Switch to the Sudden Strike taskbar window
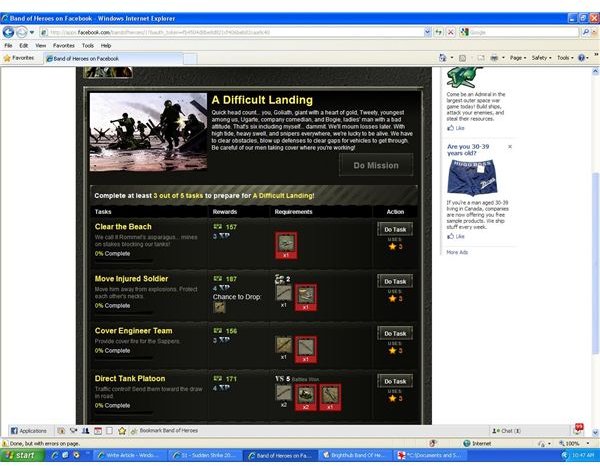600x466 pixels. (x=205, y=455)
